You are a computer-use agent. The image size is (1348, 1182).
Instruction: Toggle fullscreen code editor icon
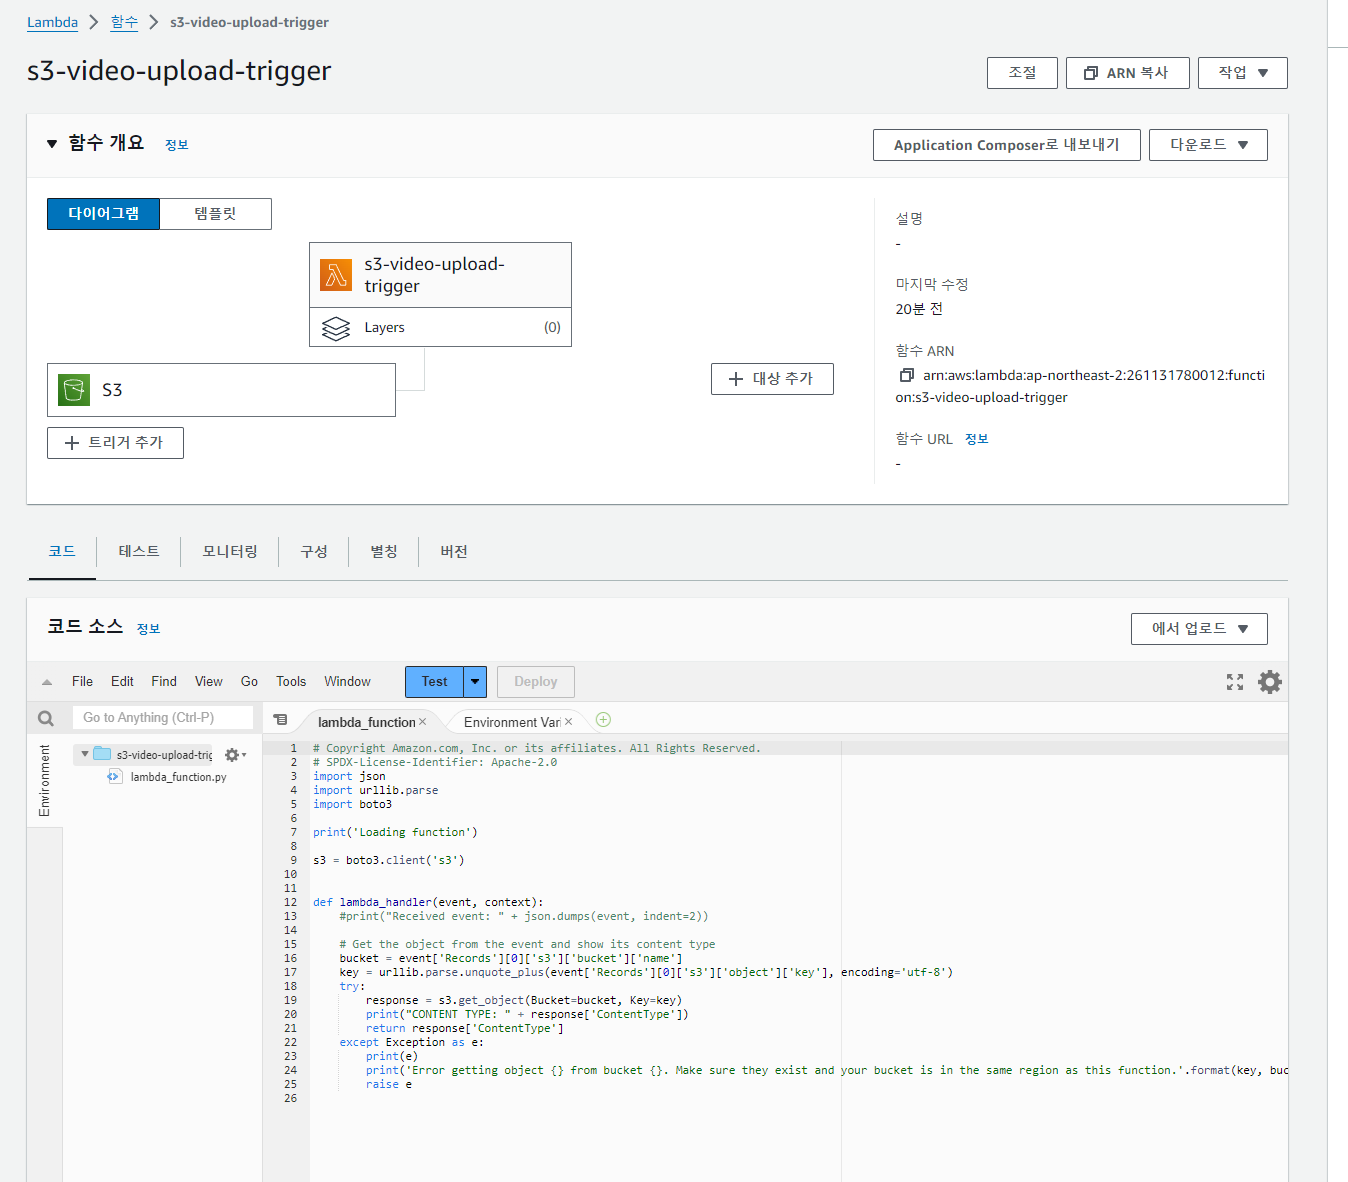coord(1235,682)
